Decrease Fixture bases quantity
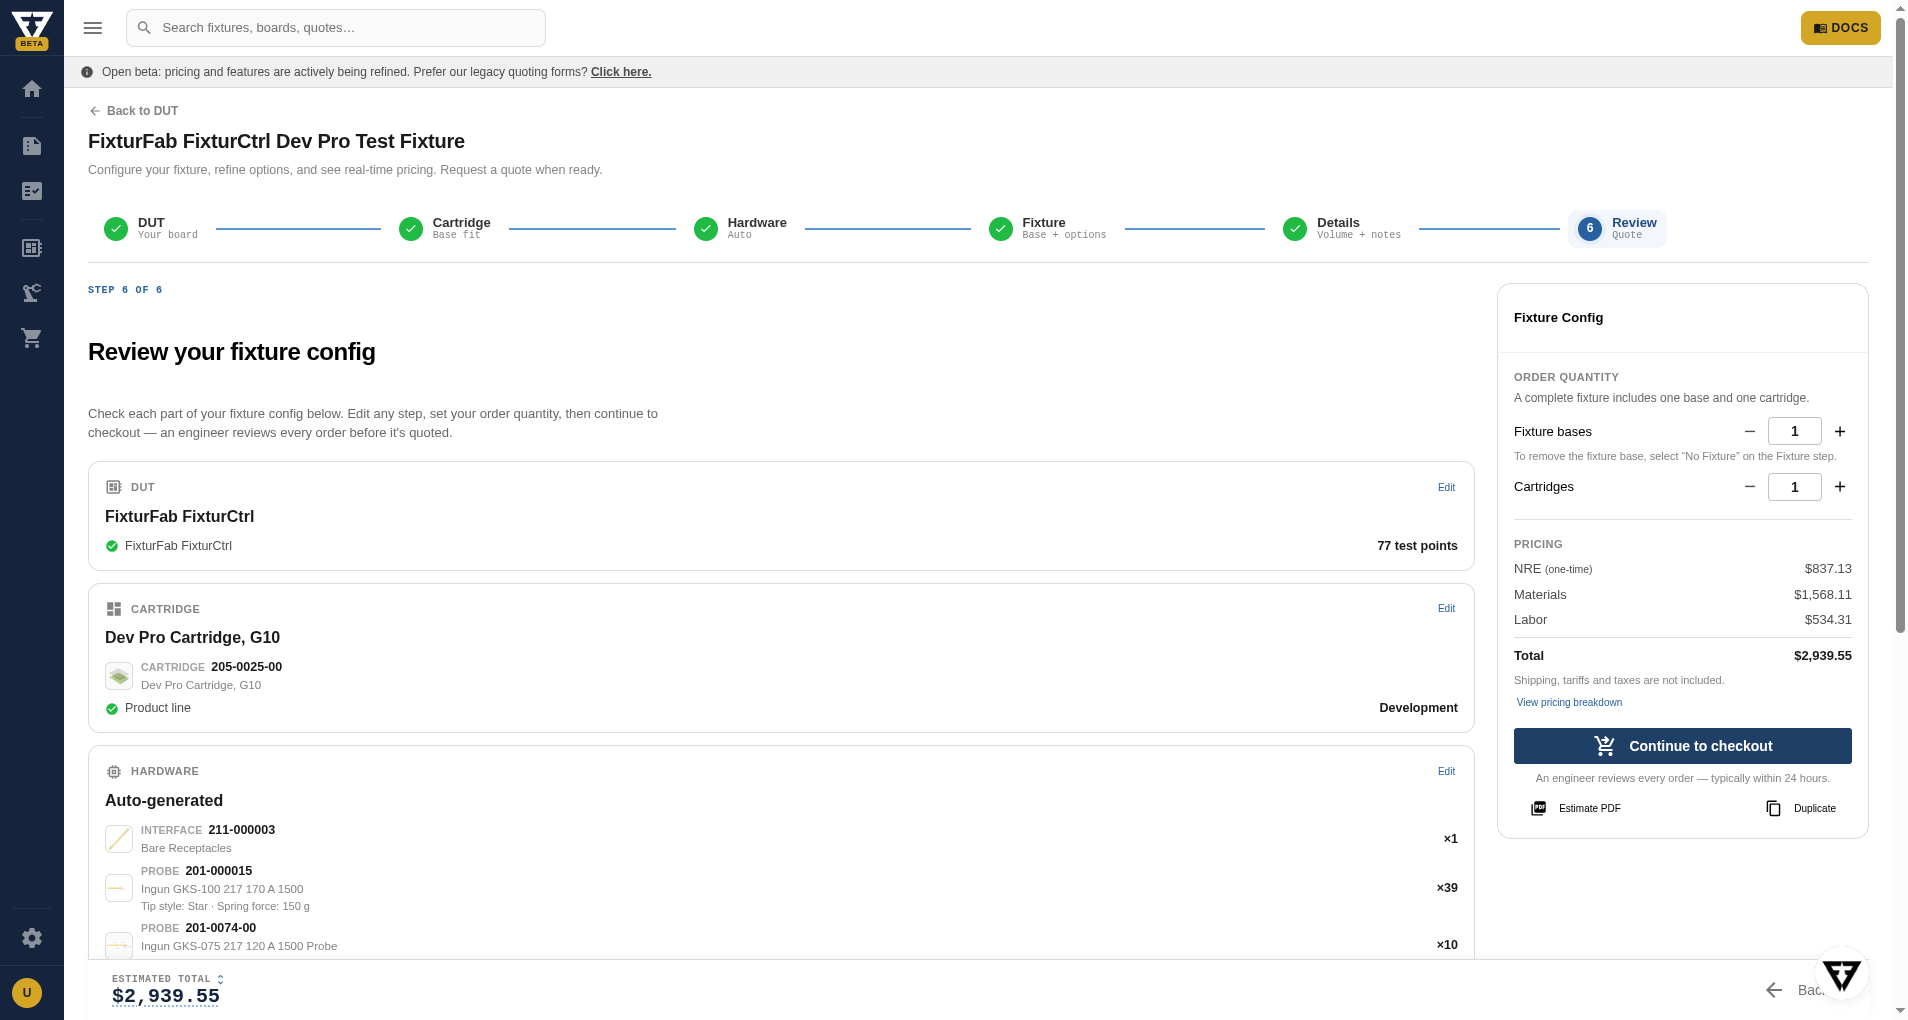Image resolution: width=1908 pixels, height=1020 pixels. 1750,432
